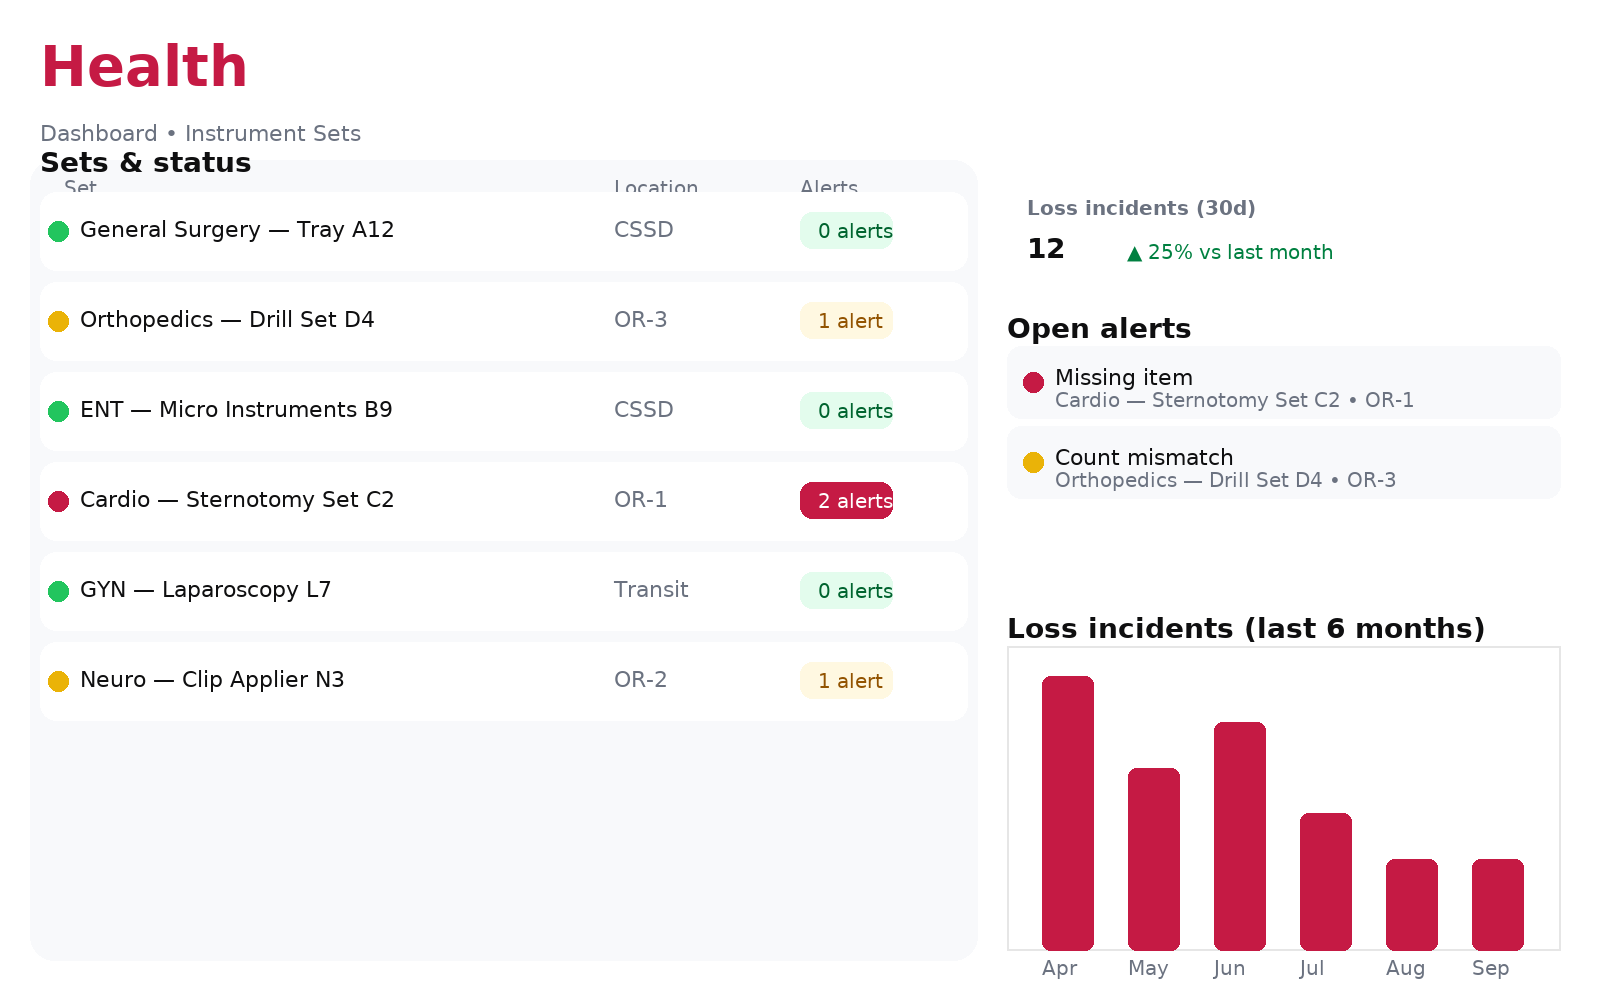This screenshot has width=1600, height=1000.
Task: Select the green status dot for ENT Micro Instruments B9
Action: coord(59,411)
